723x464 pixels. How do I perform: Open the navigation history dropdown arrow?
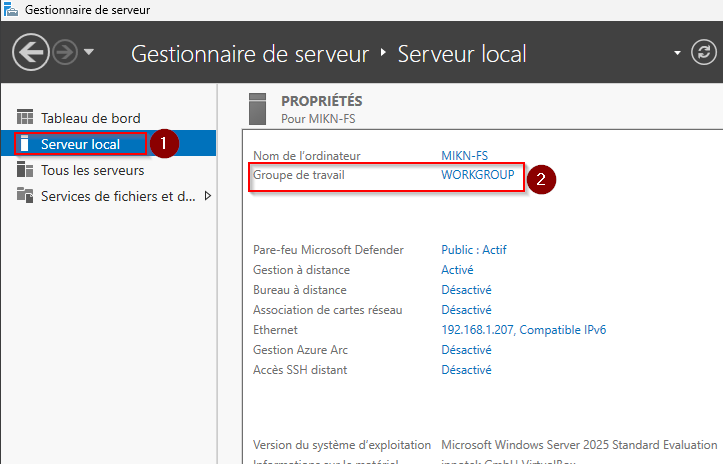(89, 52)
